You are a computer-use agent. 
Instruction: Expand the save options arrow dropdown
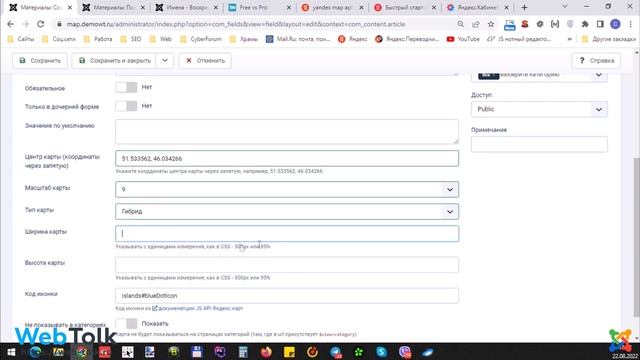(165, 60)
